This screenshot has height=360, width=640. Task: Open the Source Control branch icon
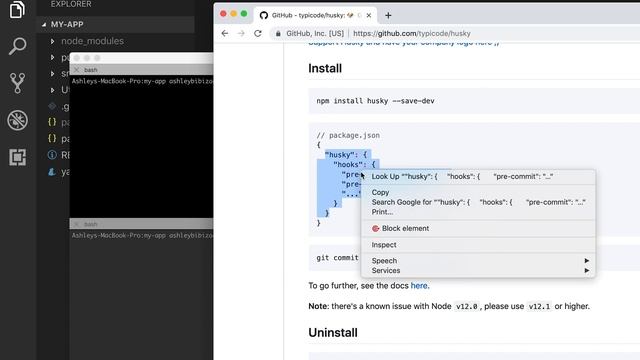[17, 83]
